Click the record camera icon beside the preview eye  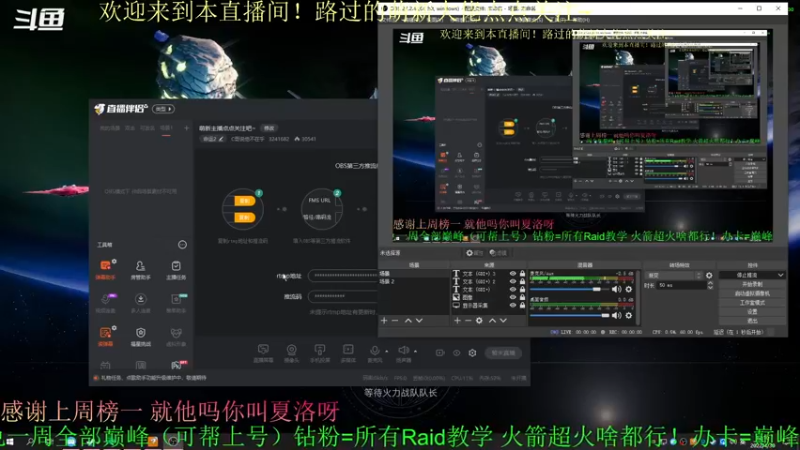(440, 353)
